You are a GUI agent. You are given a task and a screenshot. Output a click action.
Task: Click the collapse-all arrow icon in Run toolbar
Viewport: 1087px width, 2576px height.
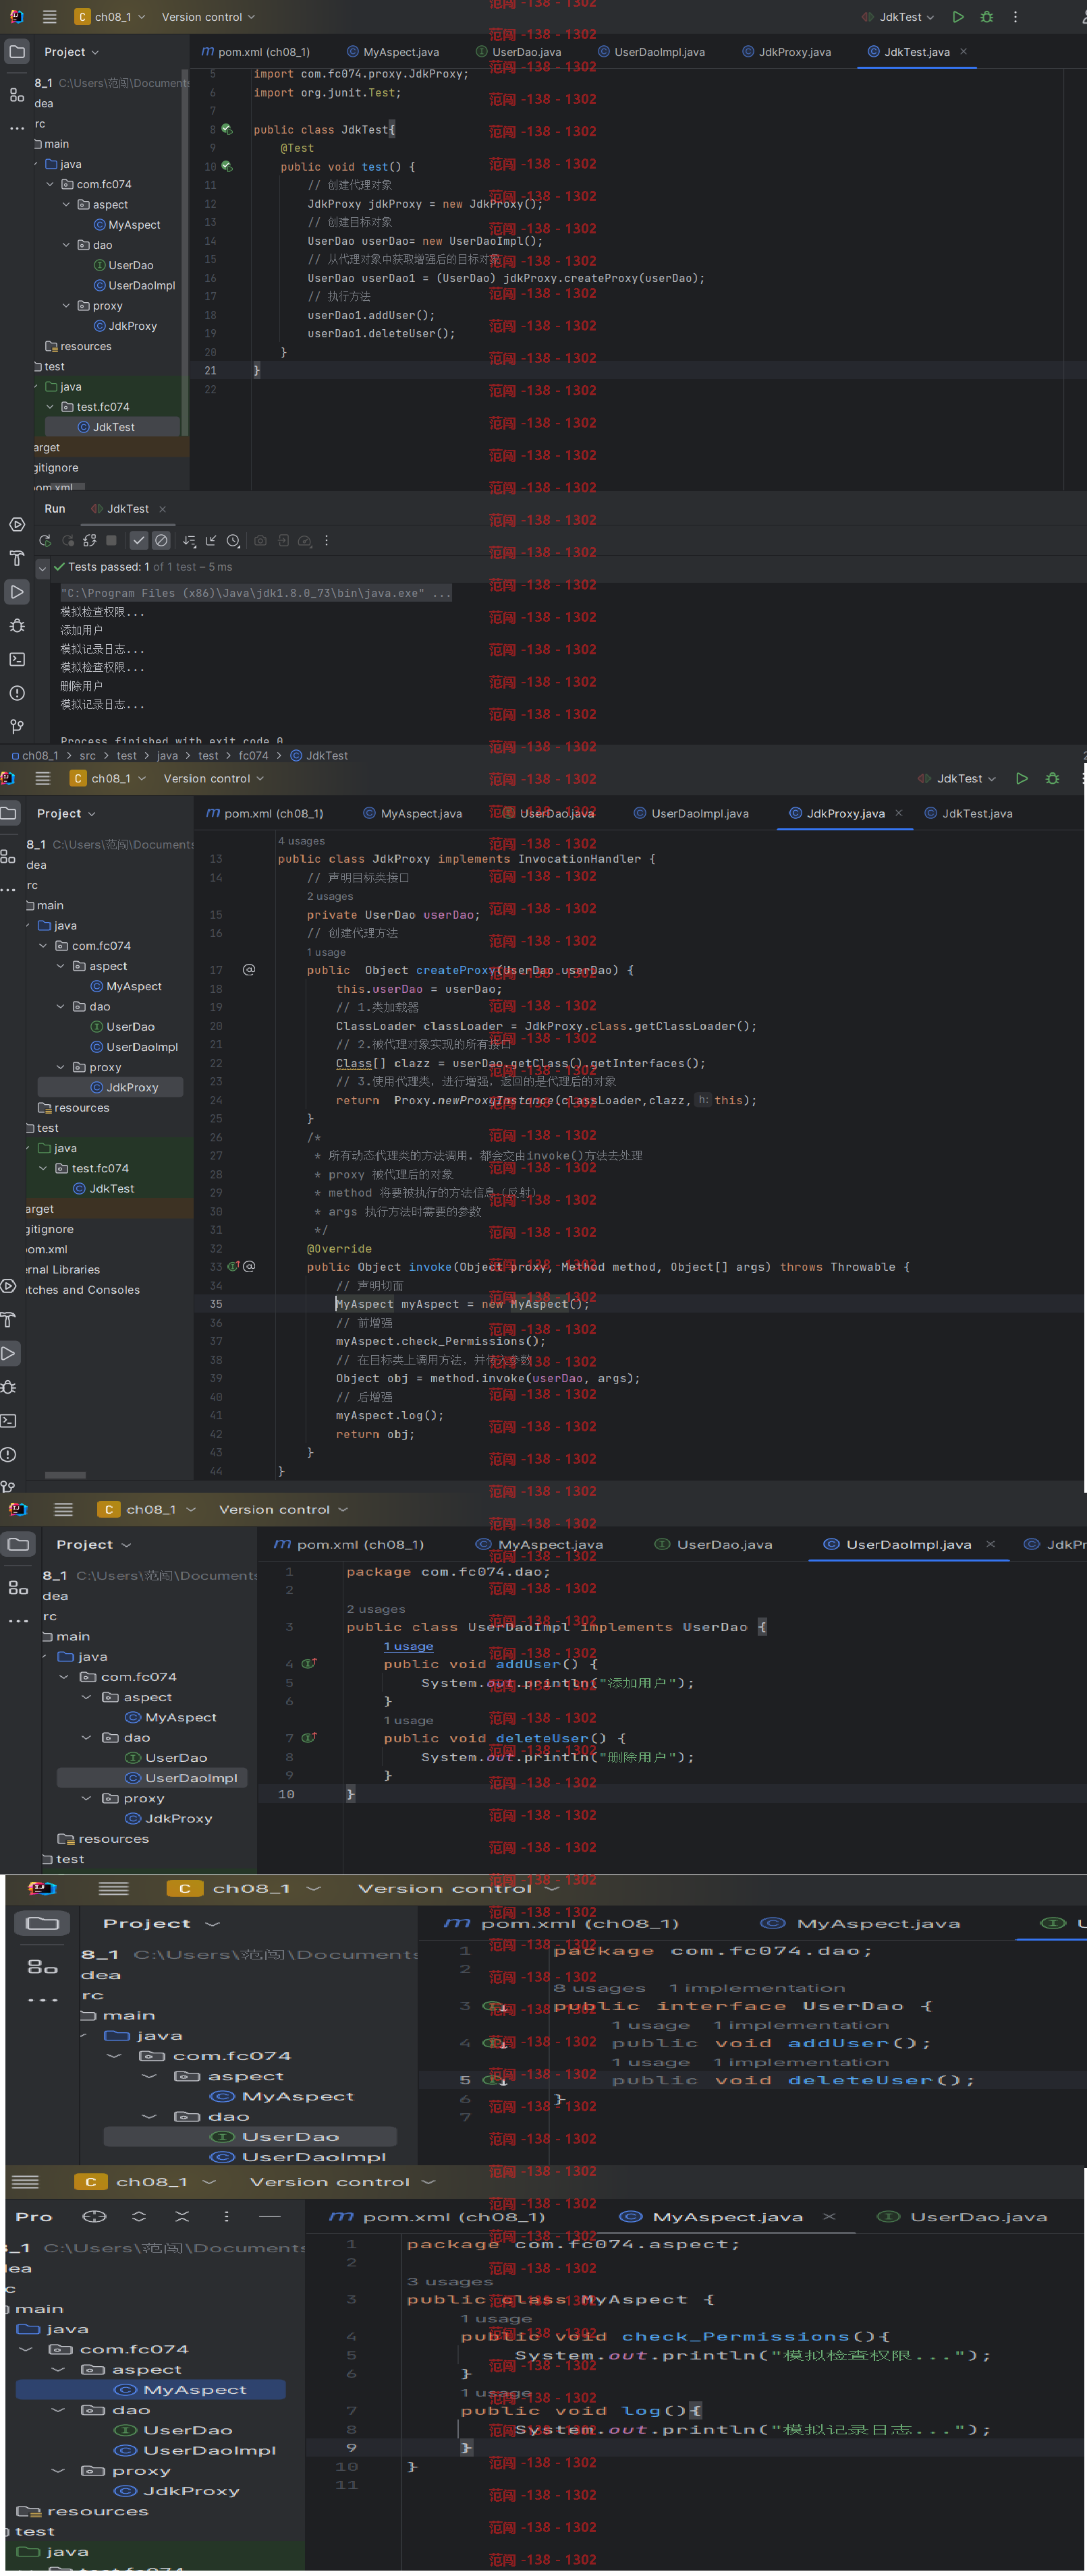click(x=211, y=541)
